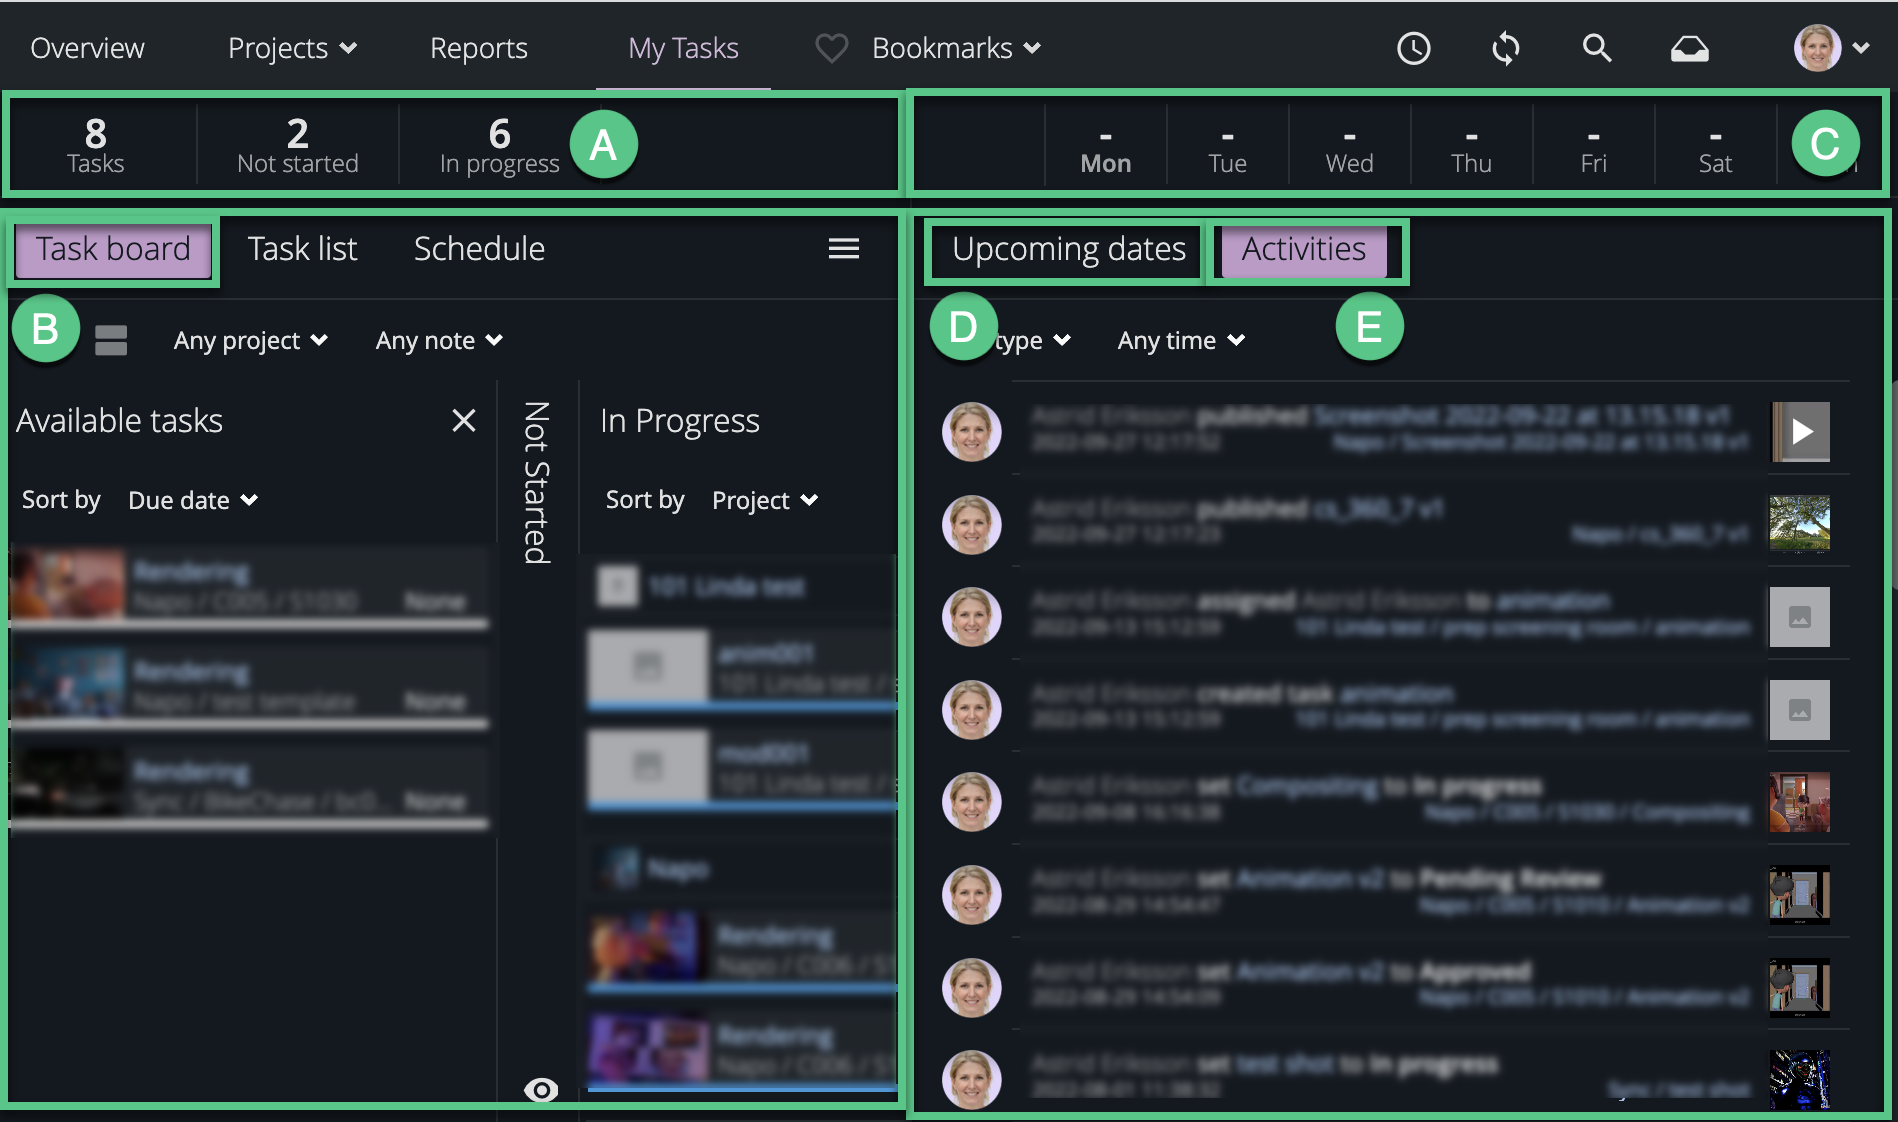Close the Available tasks column
This screenshot has height=1122, width=1898.
[463, 421]
